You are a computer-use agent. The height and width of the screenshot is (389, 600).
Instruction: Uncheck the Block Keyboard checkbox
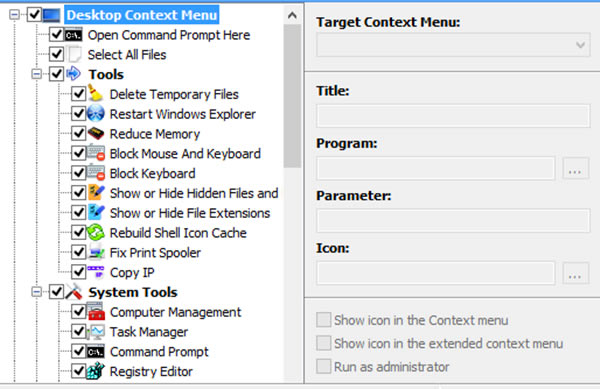click(78, 173)
